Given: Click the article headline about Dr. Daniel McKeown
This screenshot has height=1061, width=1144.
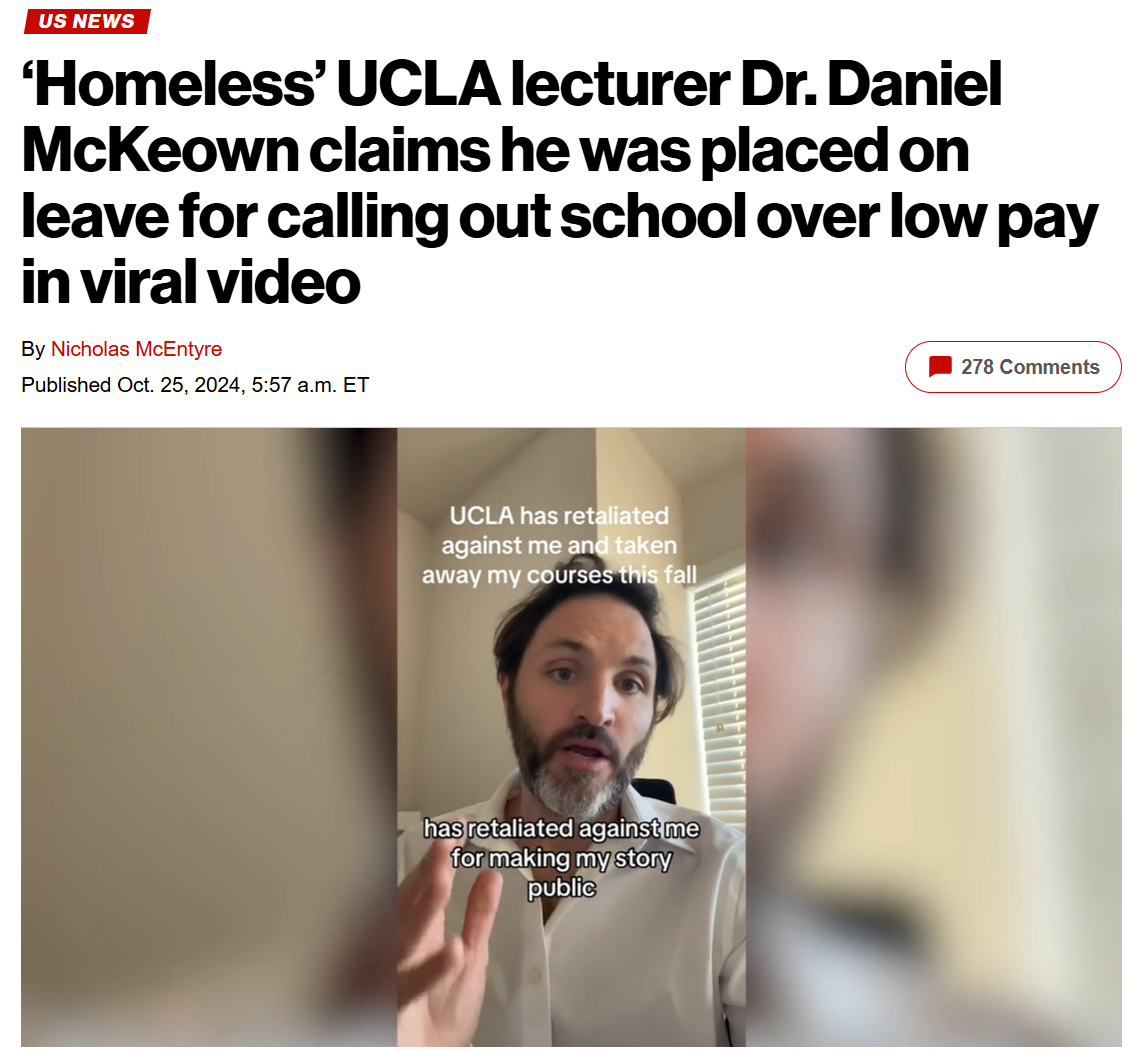Looking at the screenshot, I should pos(560,182).
